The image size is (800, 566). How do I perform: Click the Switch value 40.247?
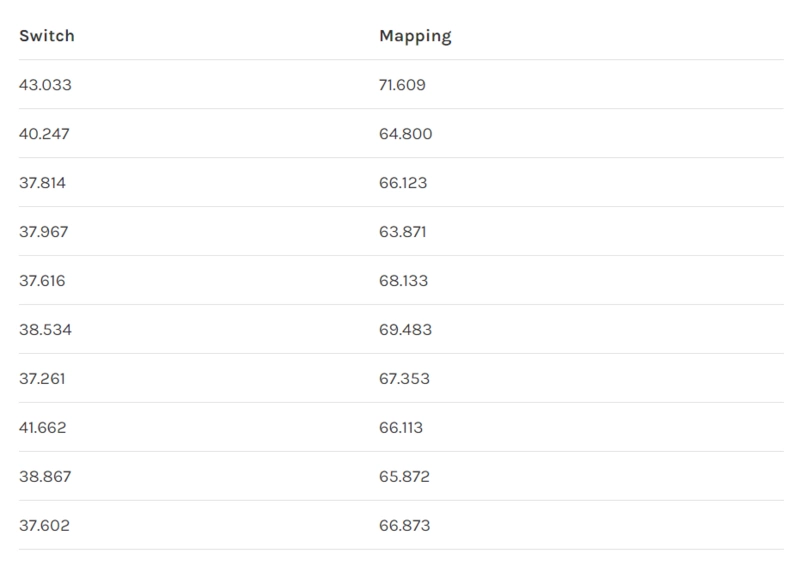44,134
